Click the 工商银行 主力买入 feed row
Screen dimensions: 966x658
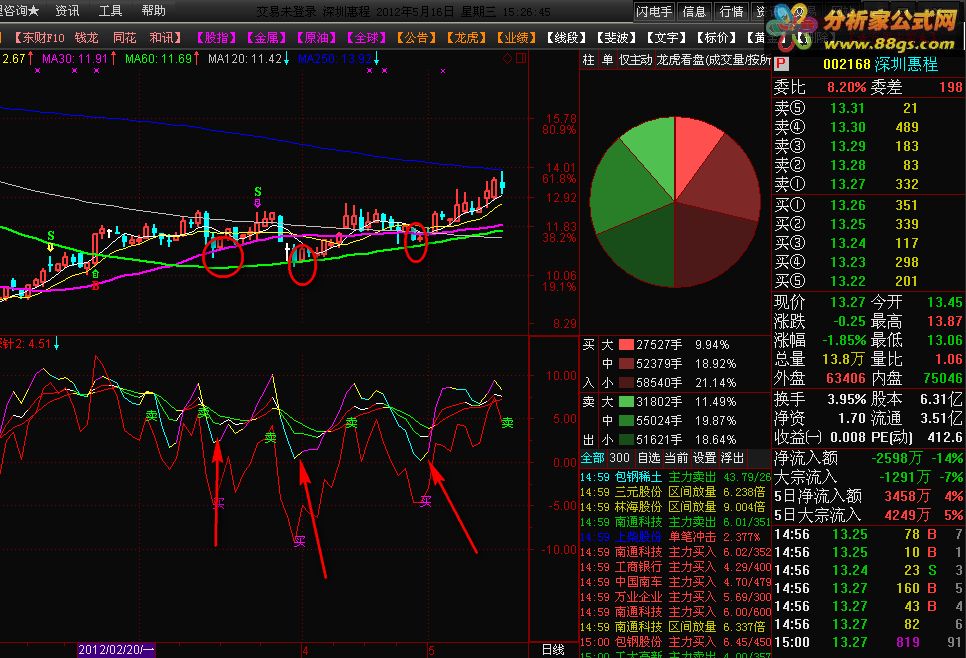(x=675, y=567)
